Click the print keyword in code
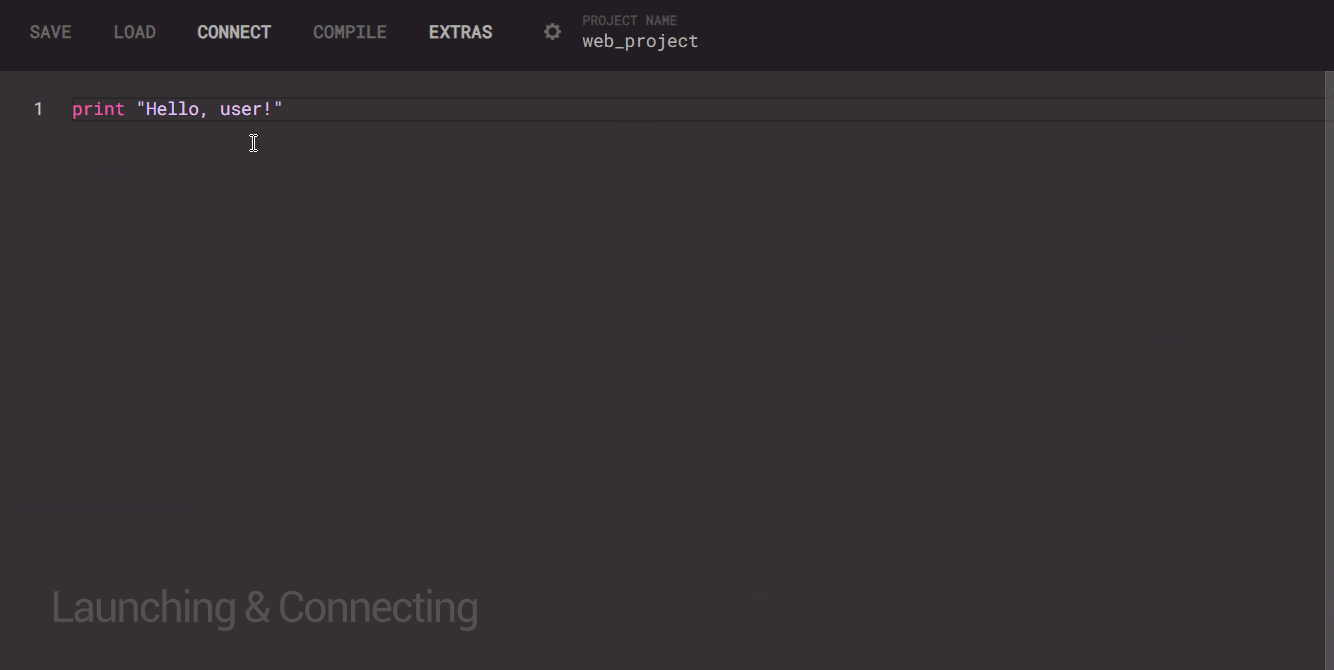The height and width of the screenshot is (670, 1334). 97,109
